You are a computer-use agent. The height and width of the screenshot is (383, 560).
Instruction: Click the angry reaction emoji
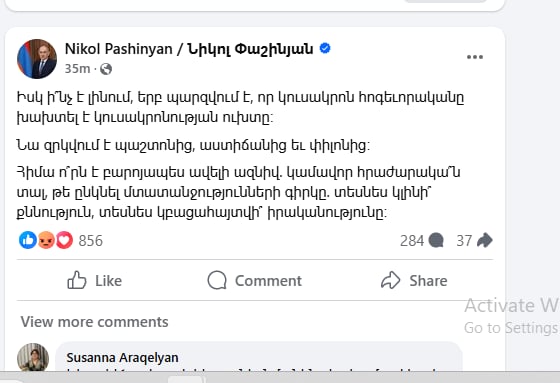[x=46, y=240]
